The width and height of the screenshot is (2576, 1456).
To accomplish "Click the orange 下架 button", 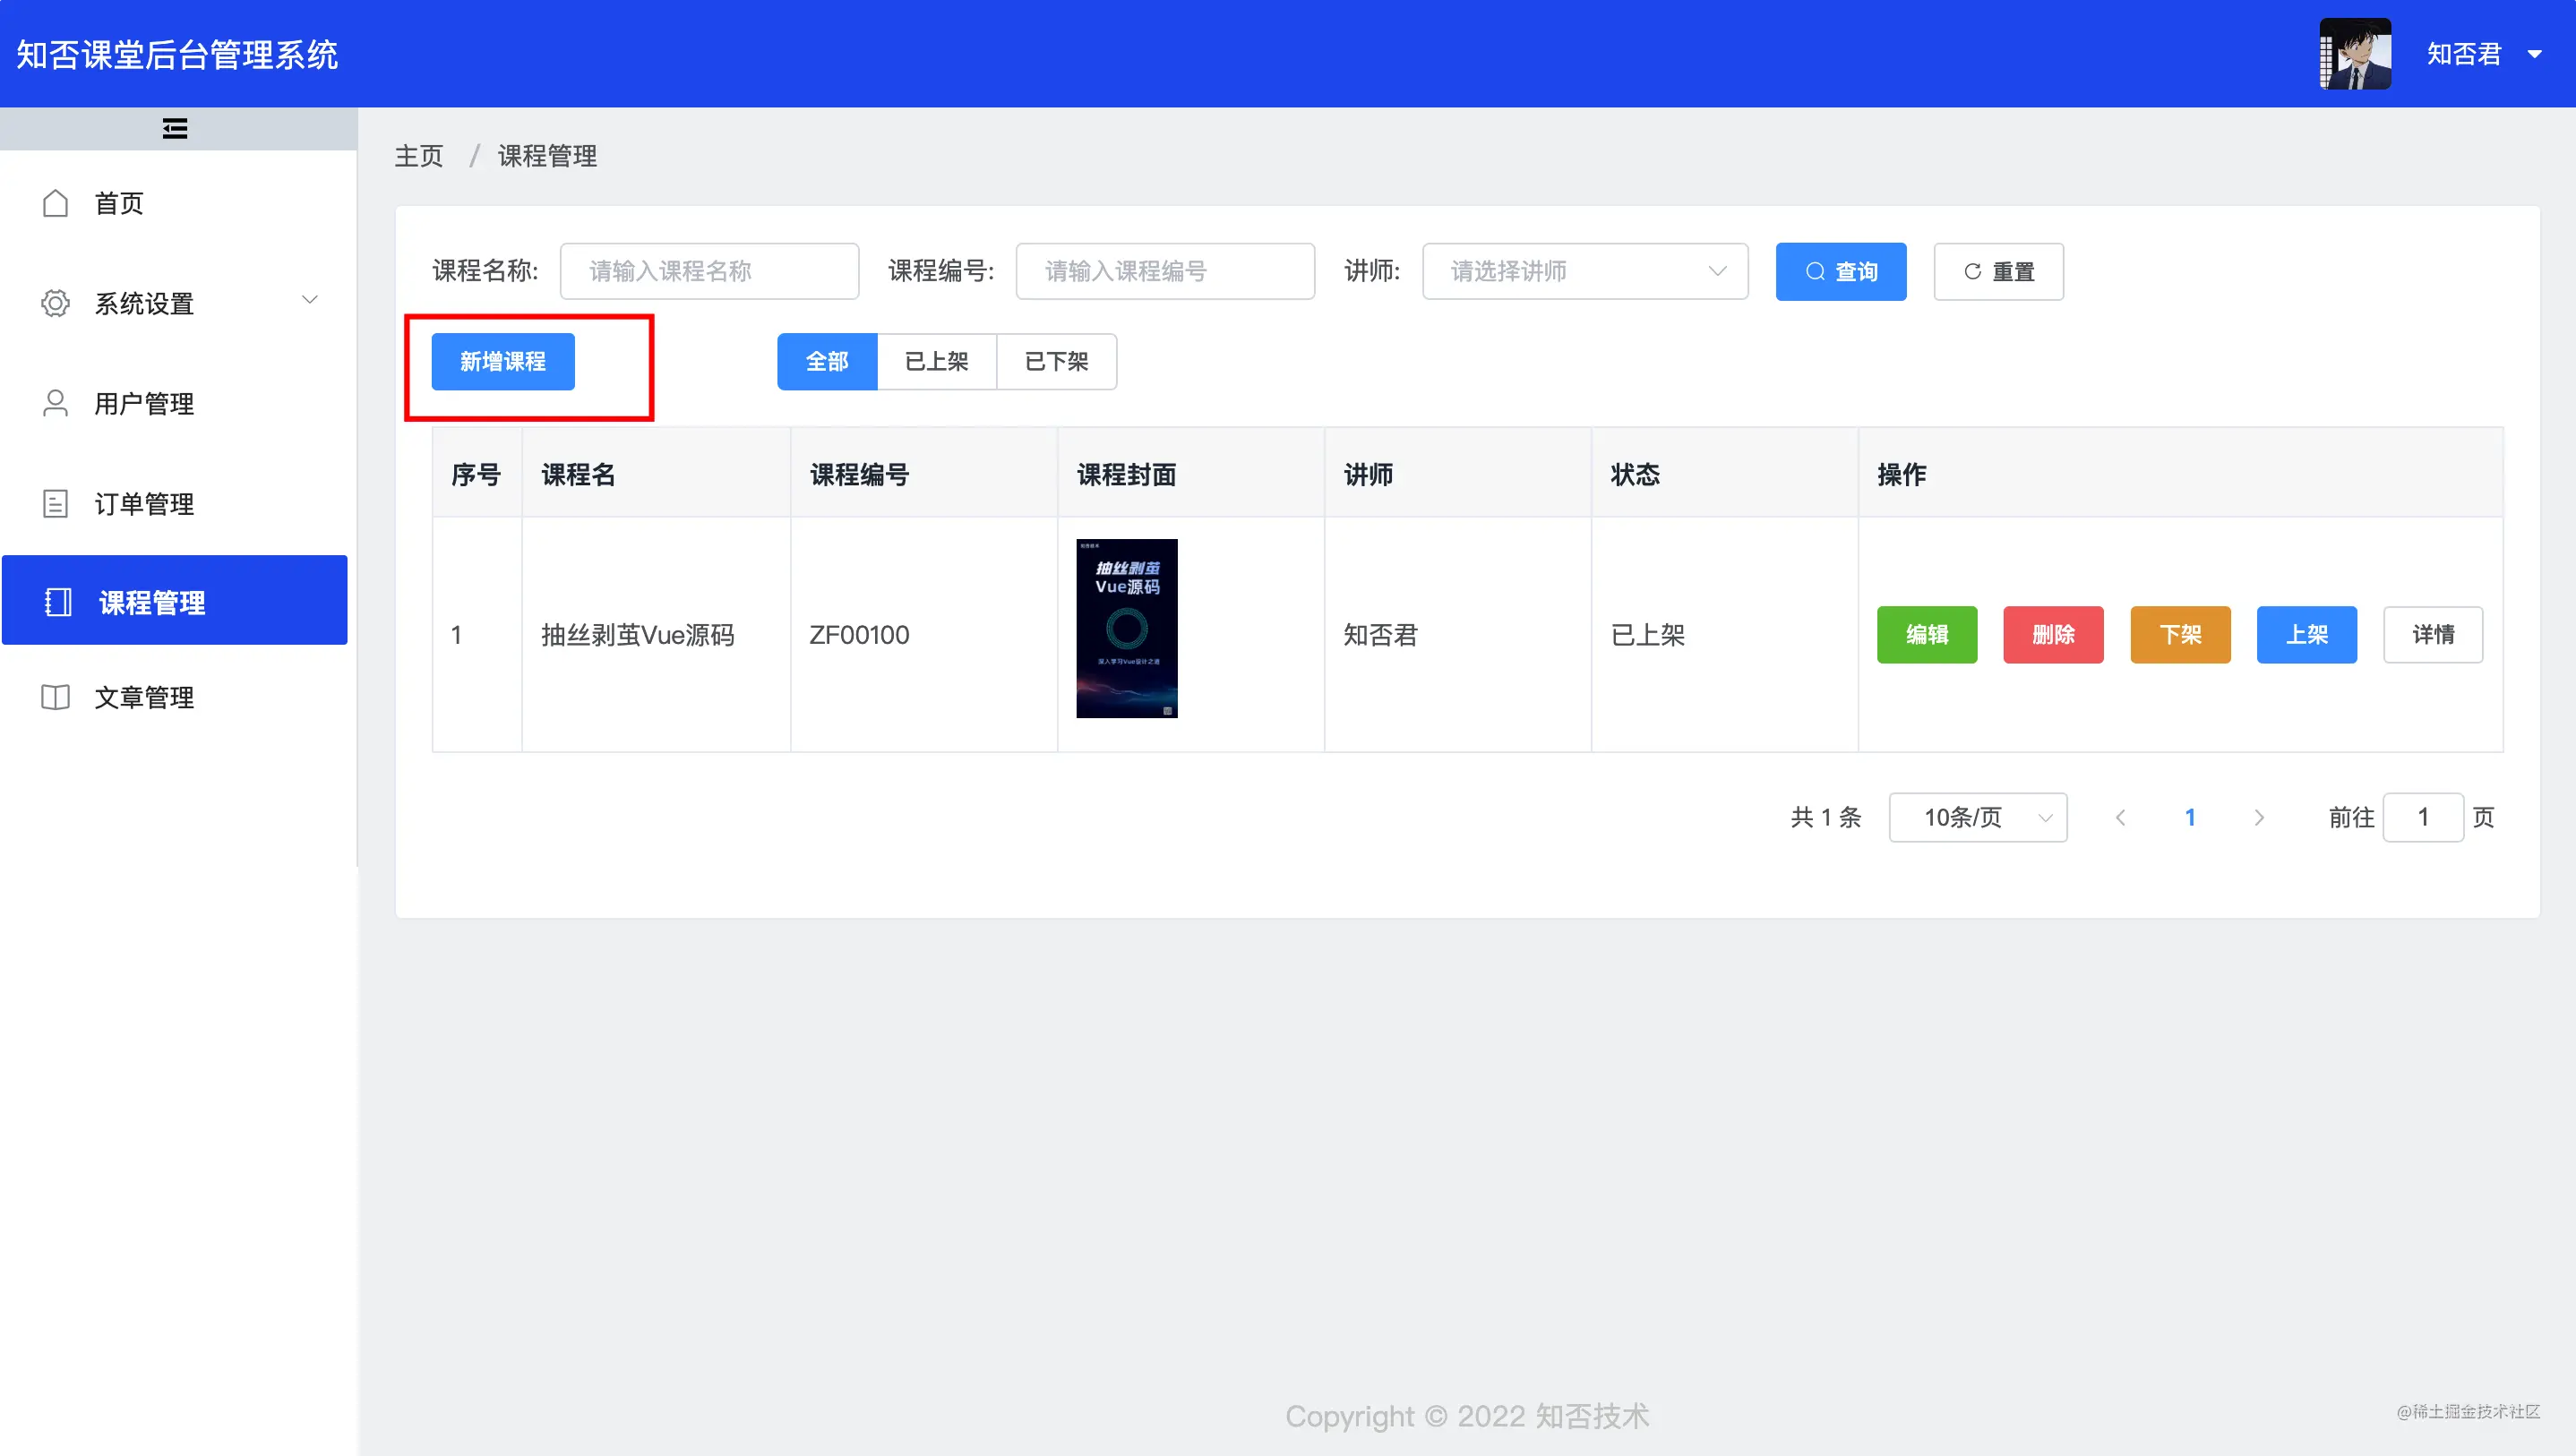I will coord(2180,634).
